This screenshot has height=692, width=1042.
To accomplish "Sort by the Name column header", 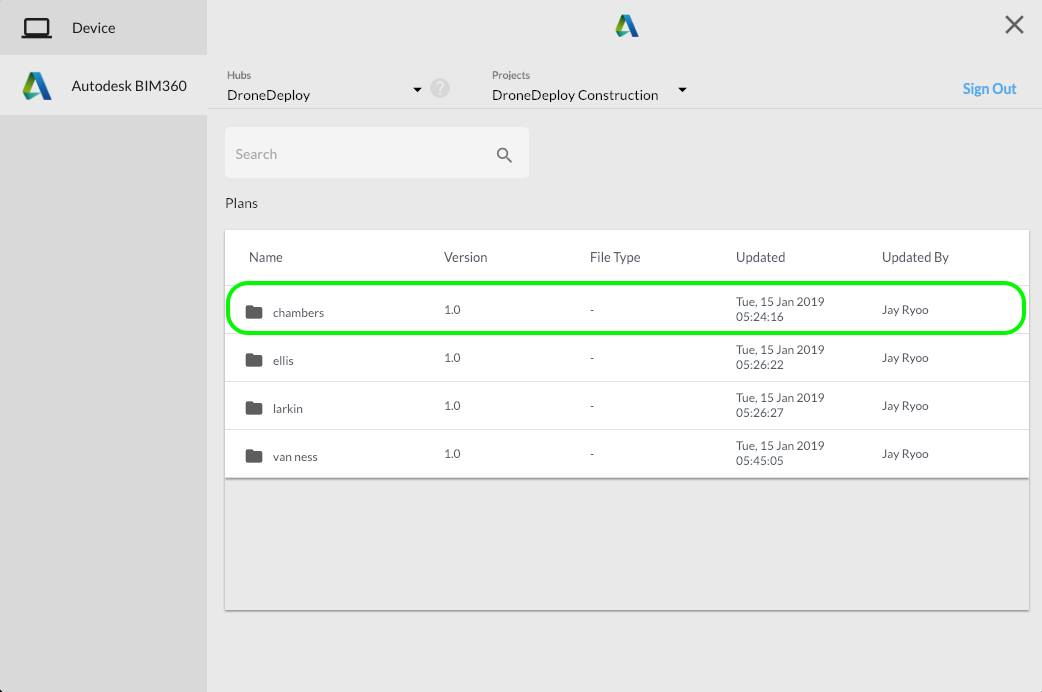I will pyautogui.click(x=266, y=257).
